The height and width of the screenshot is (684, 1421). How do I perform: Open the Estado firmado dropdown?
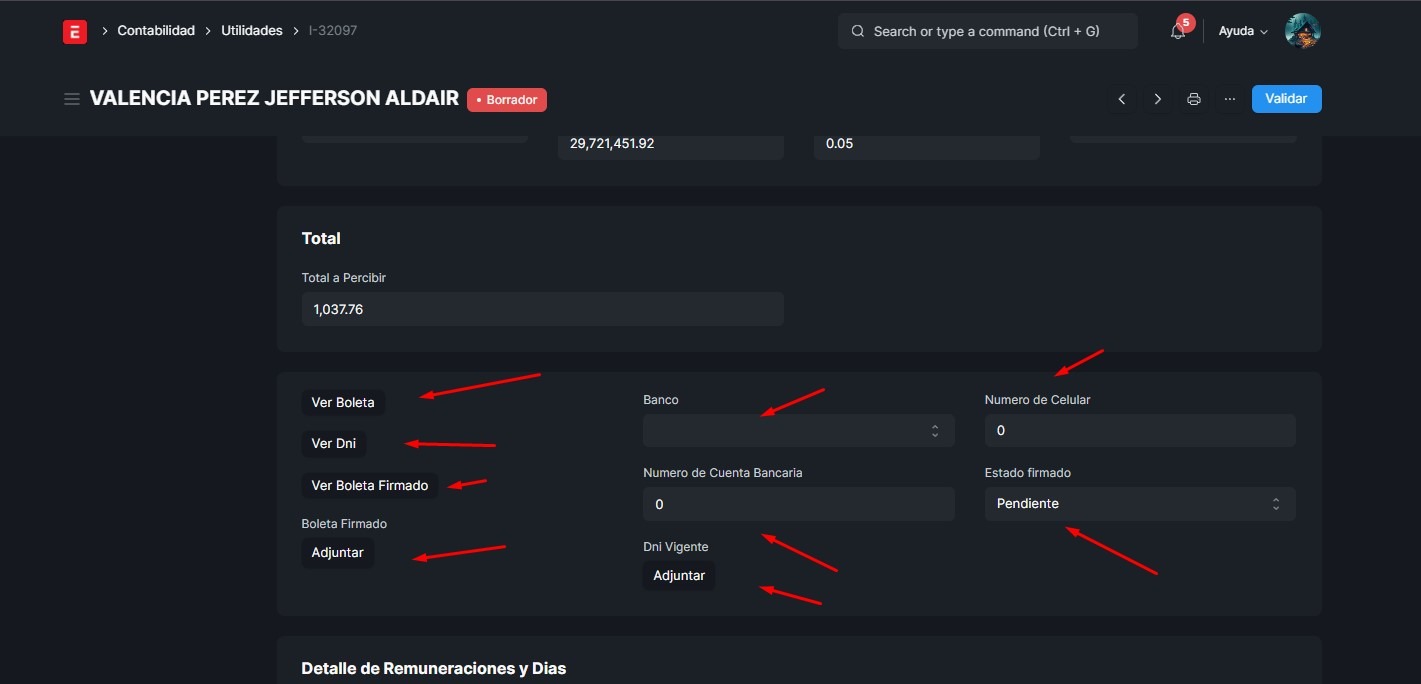(x=1139, y=504)
